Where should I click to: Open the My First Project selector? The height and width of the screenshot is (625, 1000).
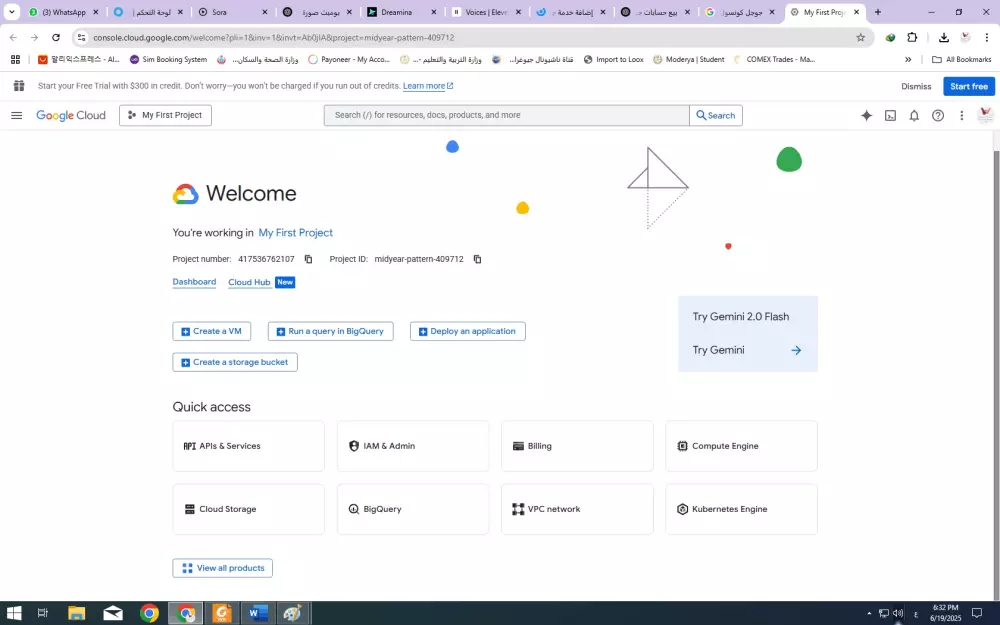click(x=165, y=115)
